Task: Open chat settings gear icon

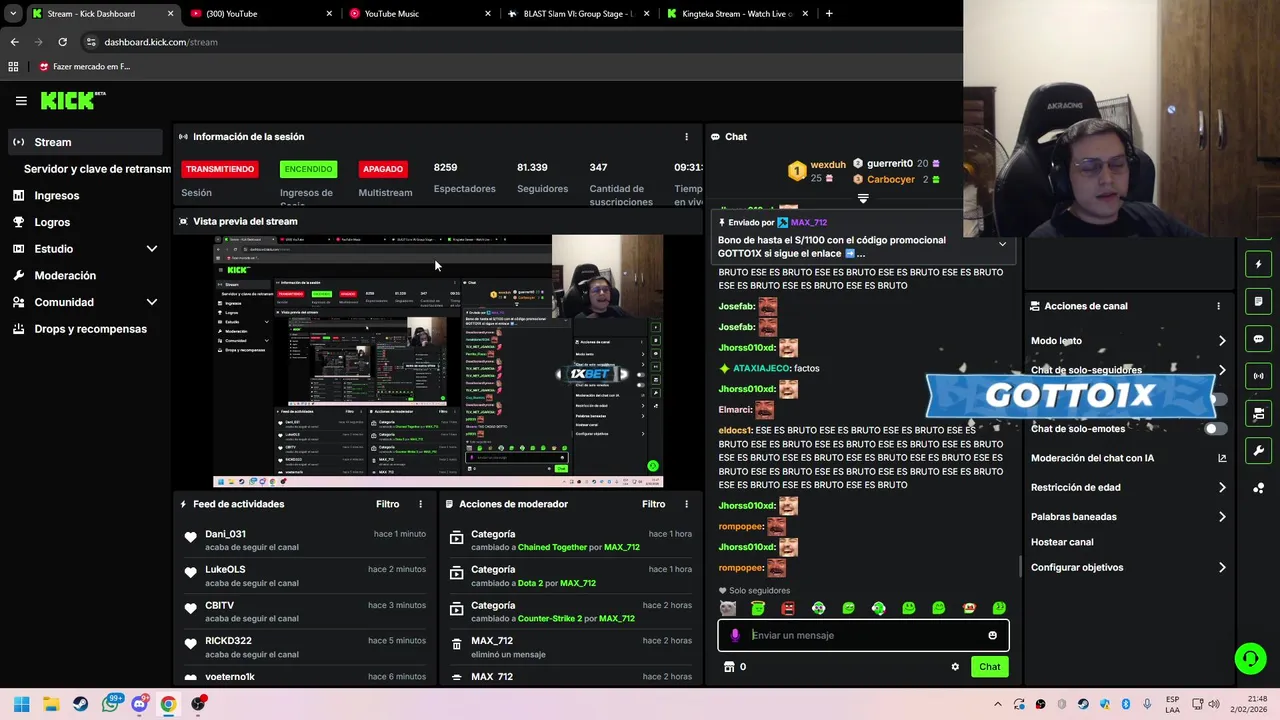Action: coord(955,667)
